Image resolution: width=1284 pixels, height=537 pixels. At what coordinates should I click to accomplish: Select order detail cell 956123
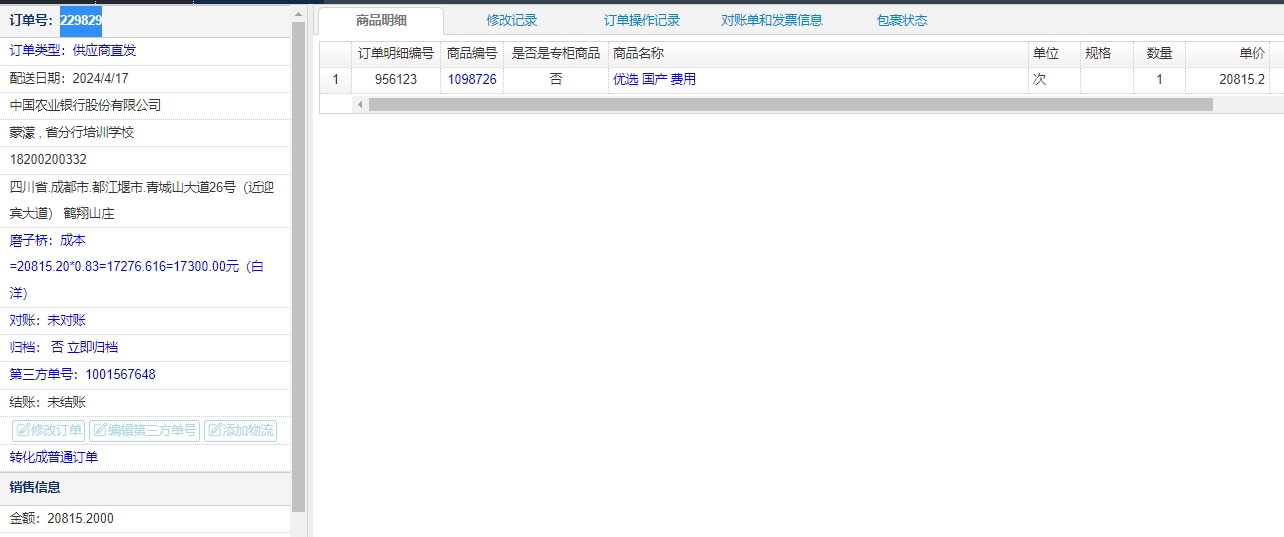396,79
